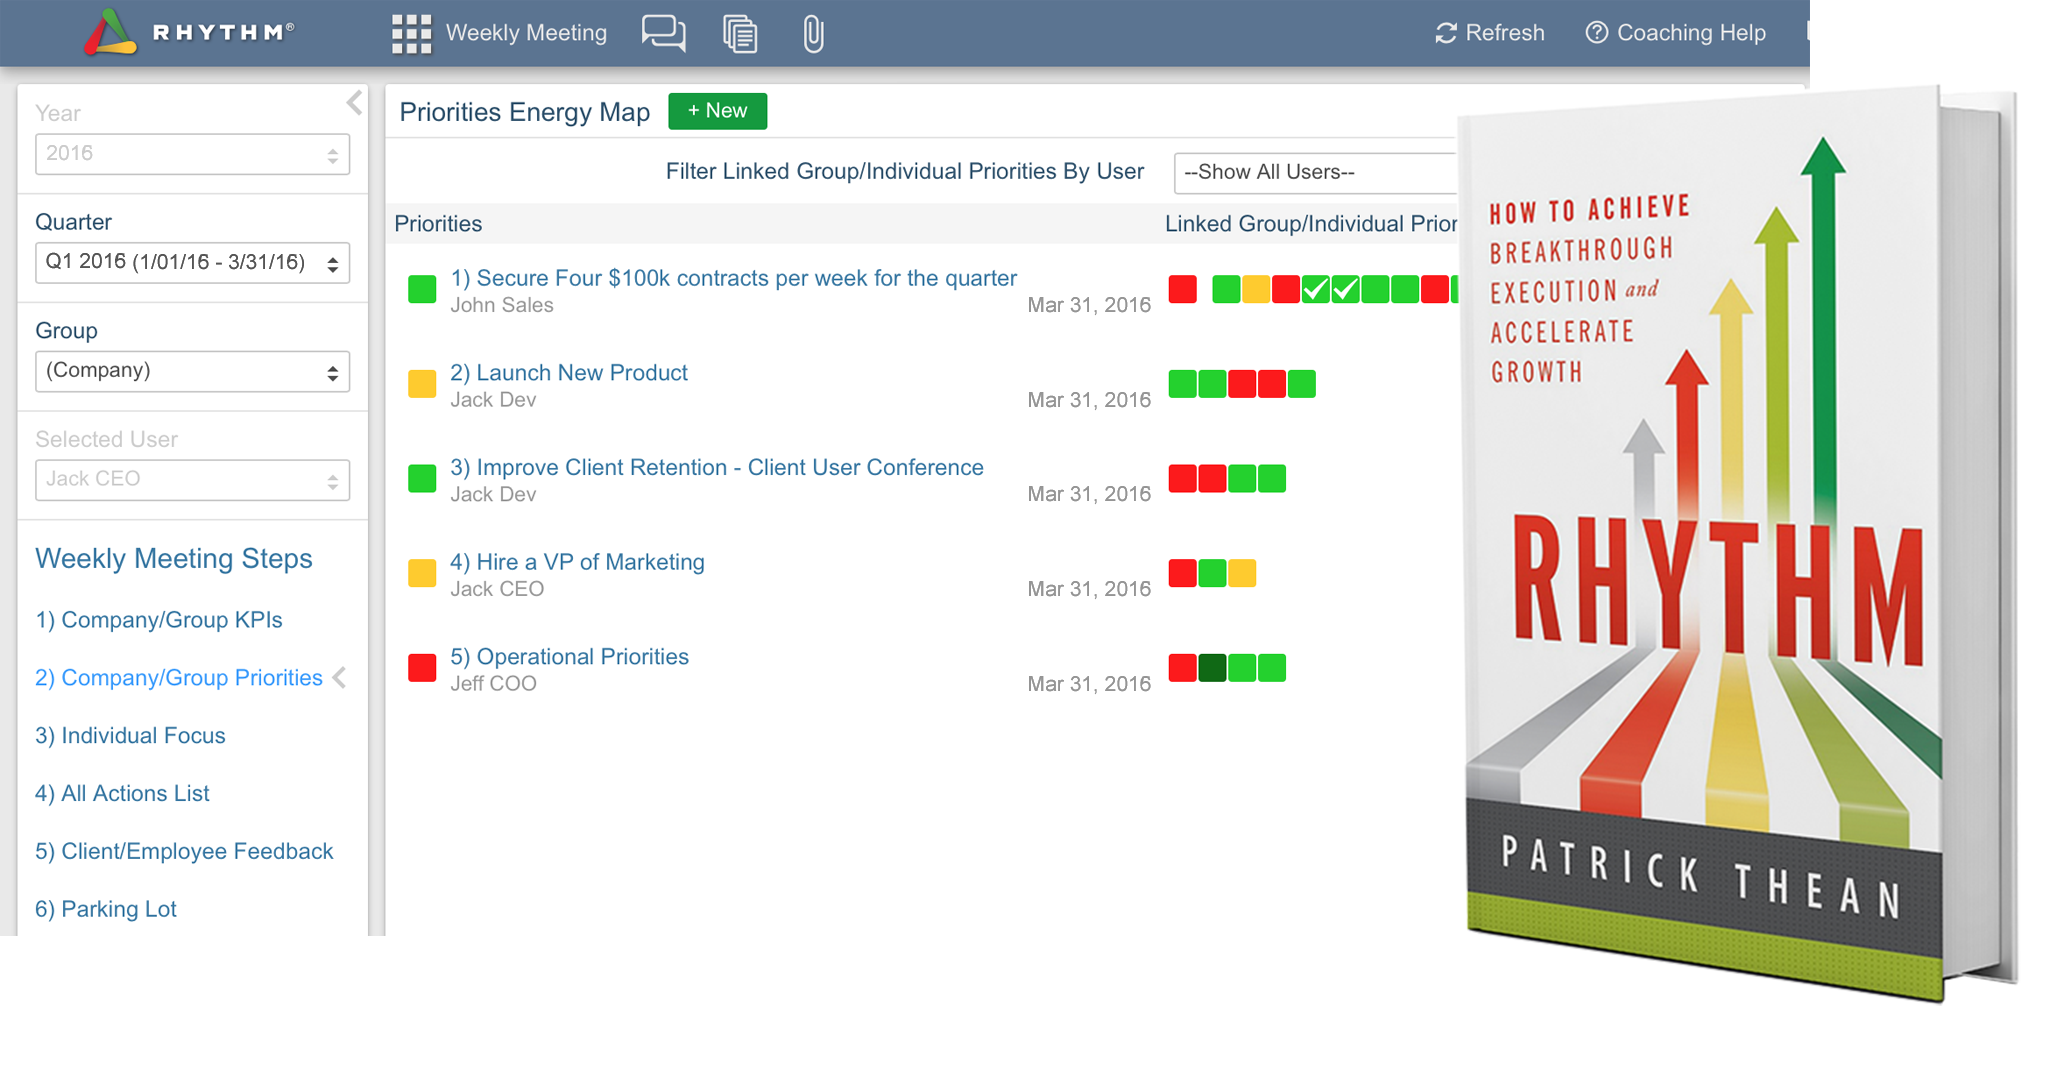
Task: Click yellow status swatch of Hire a VP
Action: pyautogui.click(x=422, y=573)
